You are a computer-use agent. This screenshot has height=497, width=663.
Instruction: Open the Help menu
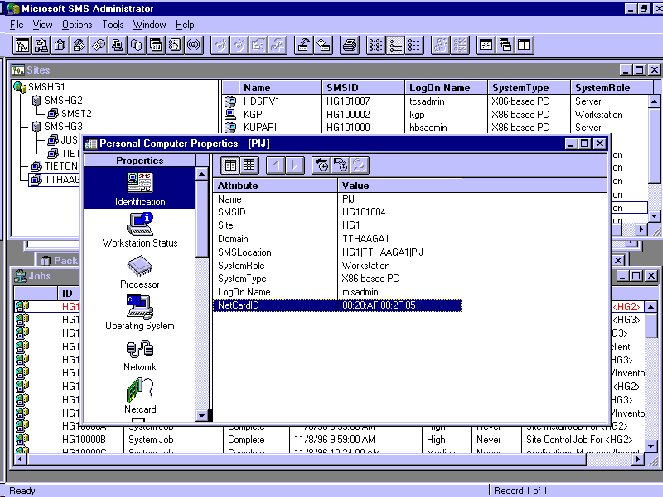(185, 25)
